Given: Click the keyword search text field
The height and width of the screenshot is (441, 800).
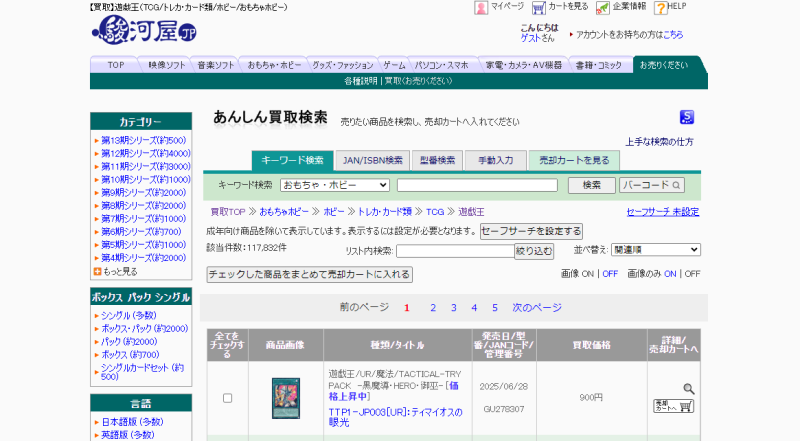Looking at the screenshot, I should coord(477,185).
